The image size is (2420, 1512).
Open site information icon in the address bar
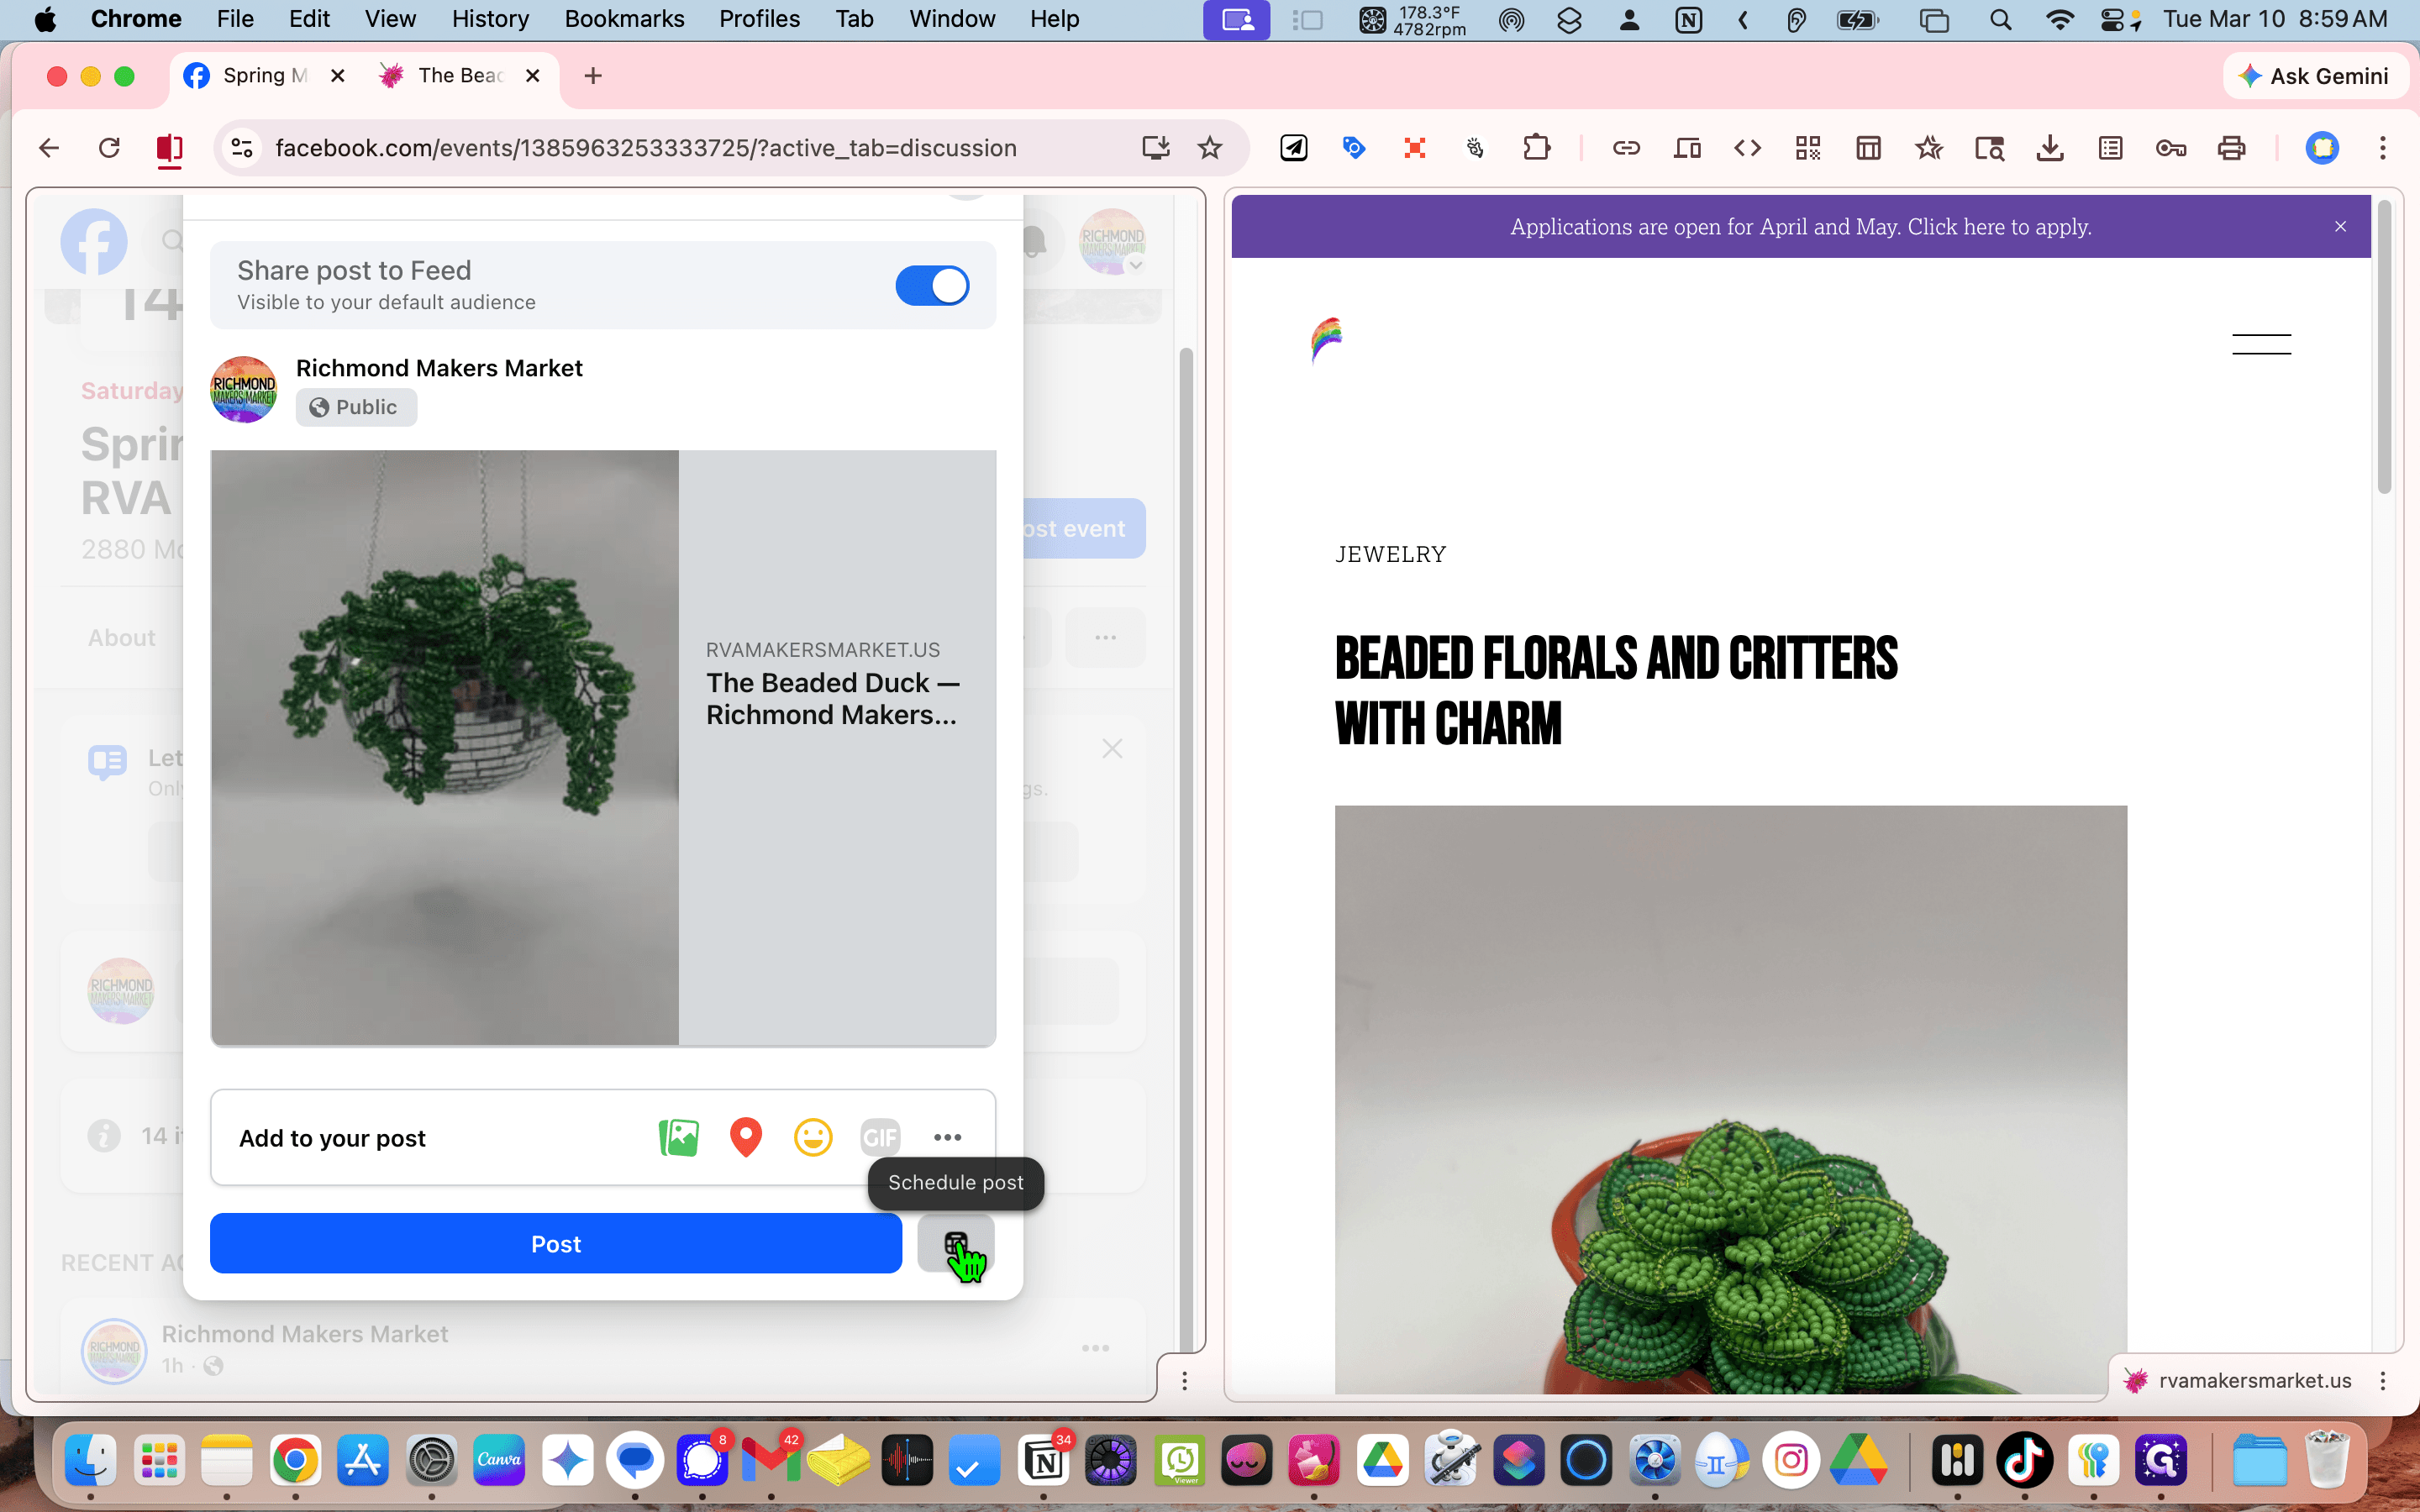click(242, 148)
